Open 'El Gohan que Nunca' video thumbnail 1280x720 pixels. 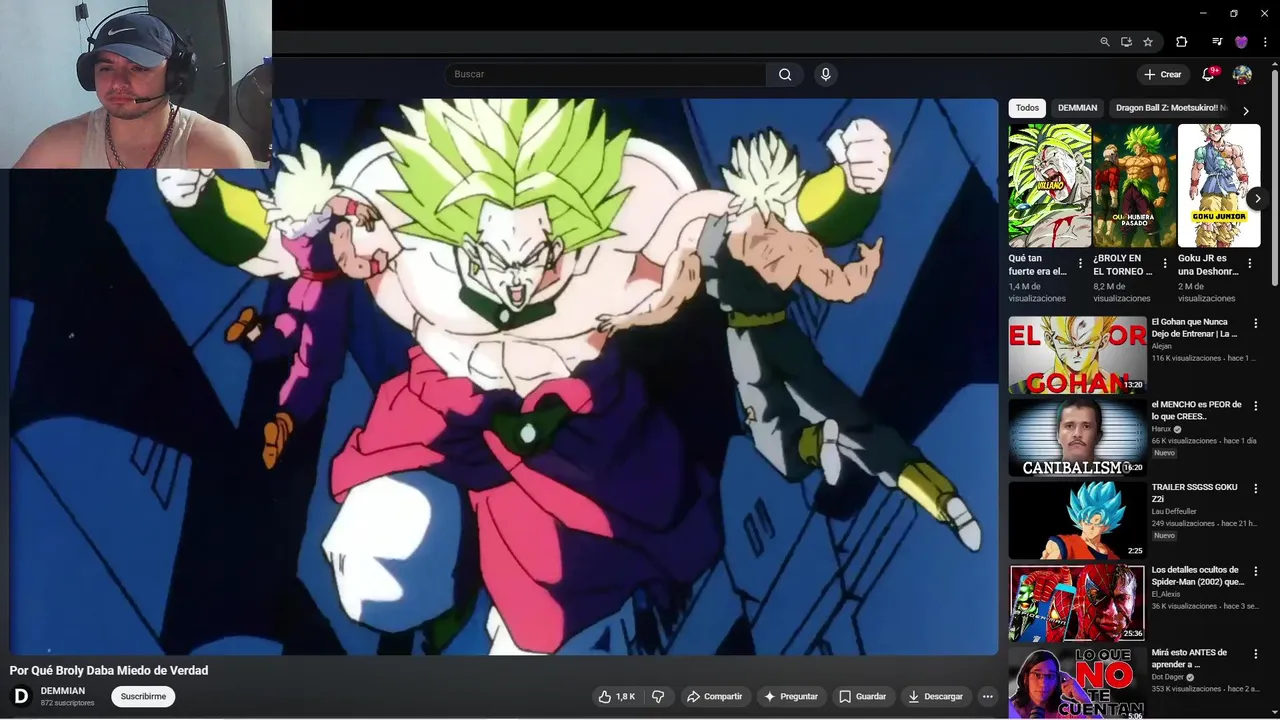pos(1077,355)
